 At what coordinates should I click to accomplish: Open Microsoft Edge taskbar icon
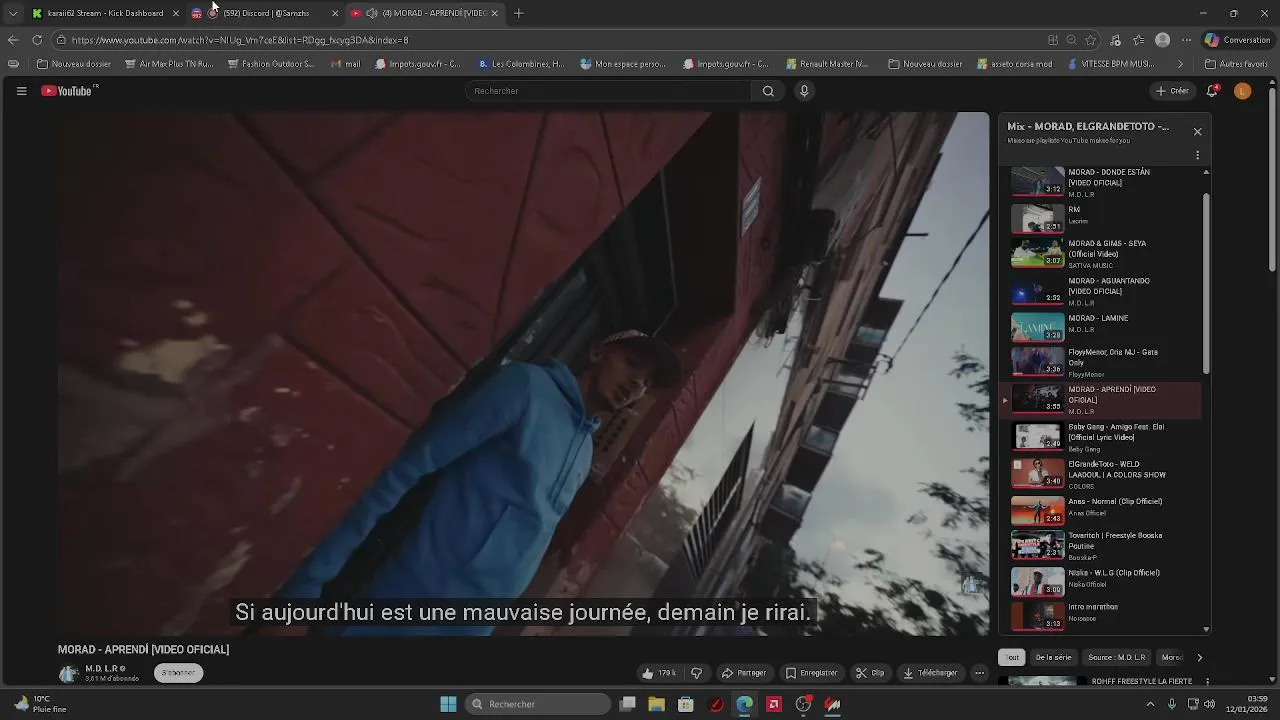click(745, 704)
